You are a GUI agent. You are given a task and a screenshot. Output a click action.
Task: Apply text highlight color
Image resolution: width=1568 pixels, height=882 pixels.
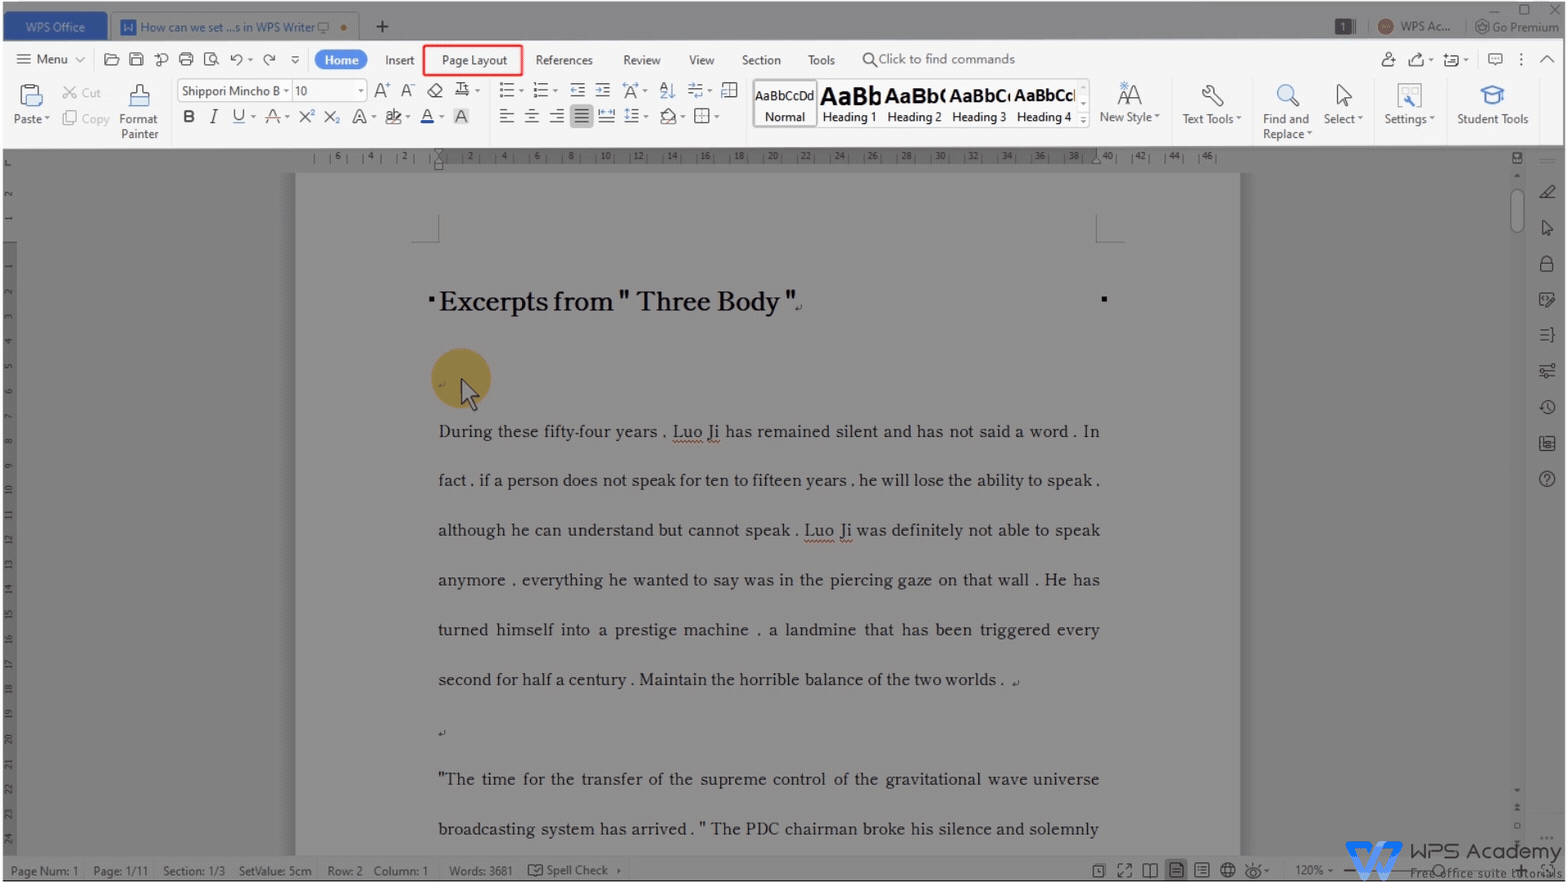coord(393,117)
